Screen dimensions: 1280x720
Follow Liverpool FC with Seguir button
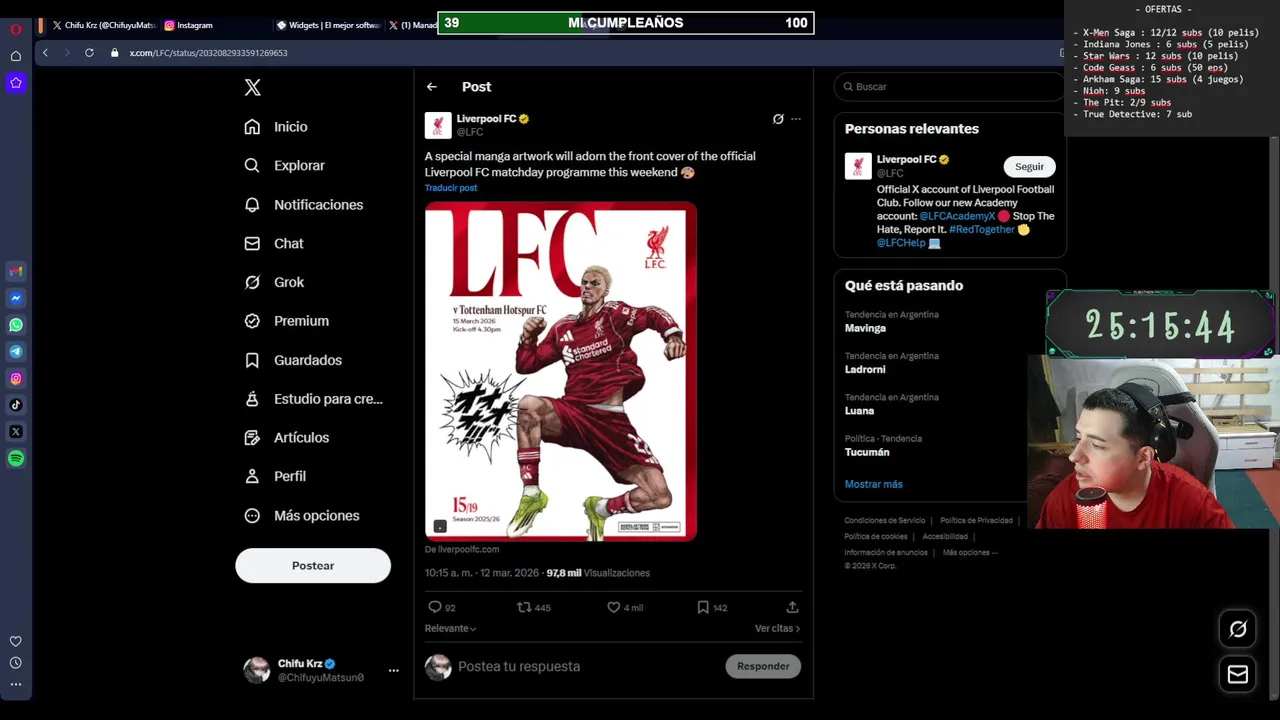coord(1029,167)
